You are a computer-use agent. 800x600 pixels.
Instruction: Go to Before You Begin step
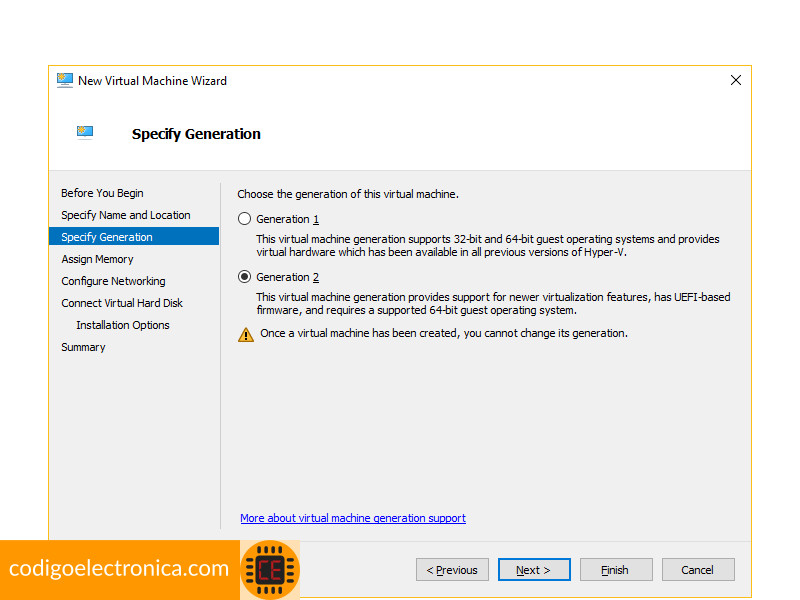(102, 193)
